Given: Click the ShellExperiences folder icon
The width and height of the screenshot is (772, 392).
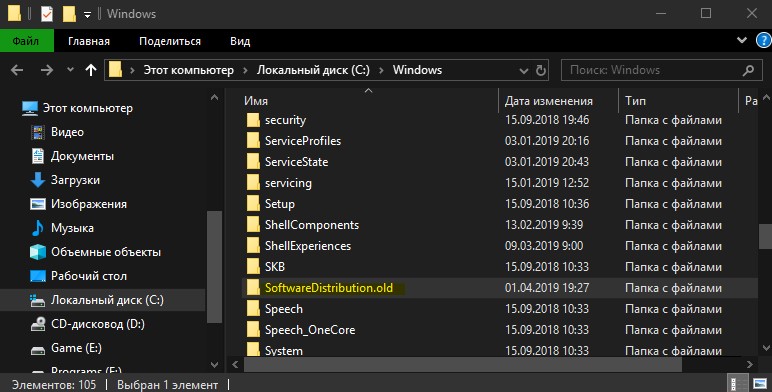Looking at the screenshot, I should click(x=253, y=246).
